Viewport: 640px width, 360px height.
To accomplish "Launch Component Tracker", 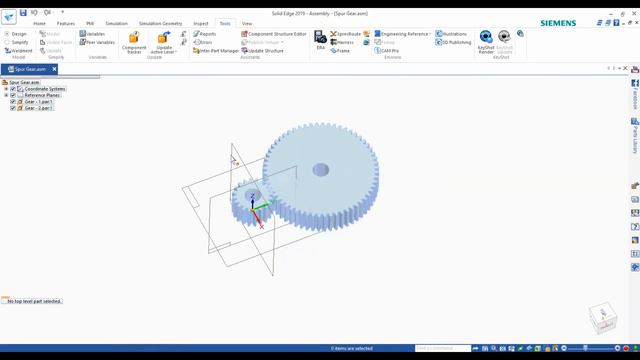I will pos(134,42).
